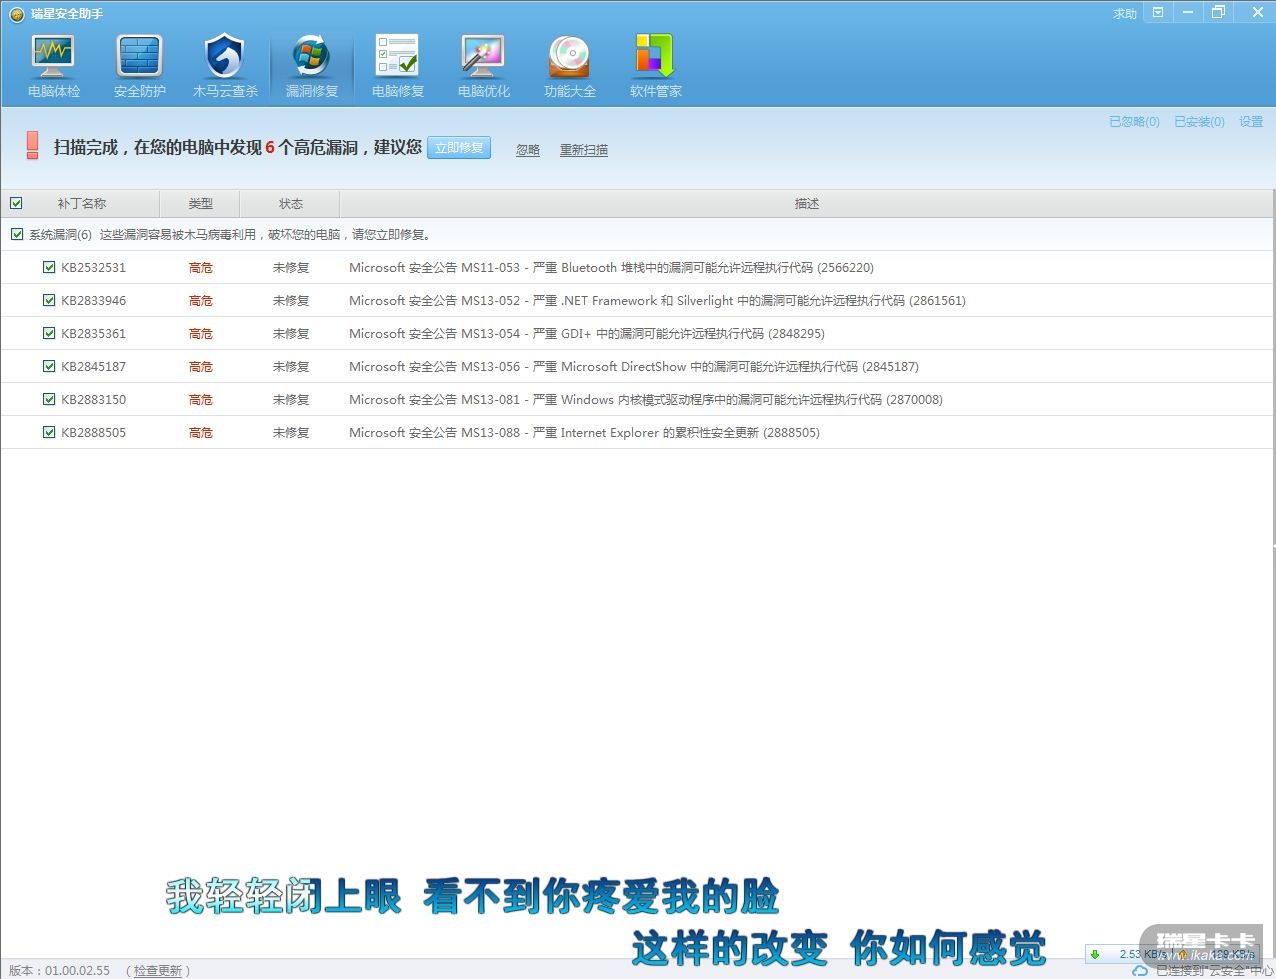Uncheck patch KB2888505

49,432
